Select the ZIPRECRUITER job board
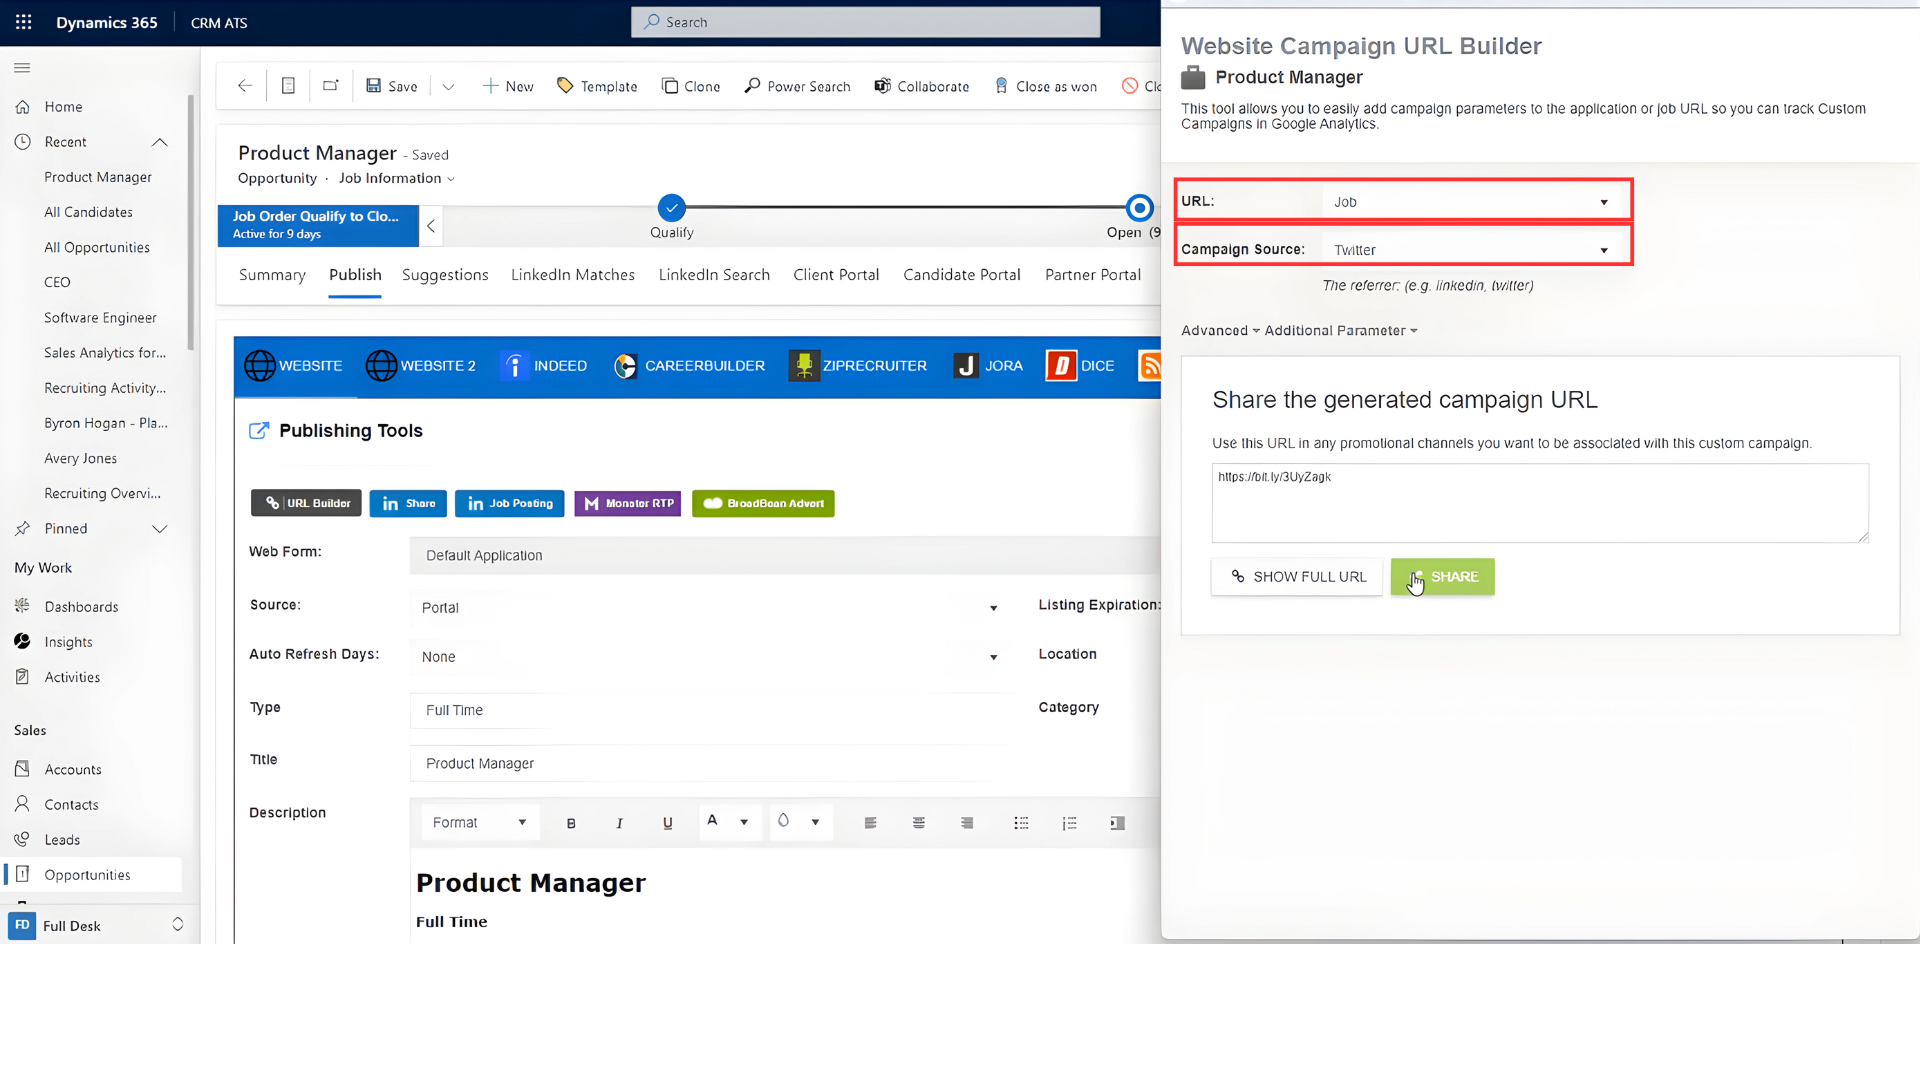 858,366
